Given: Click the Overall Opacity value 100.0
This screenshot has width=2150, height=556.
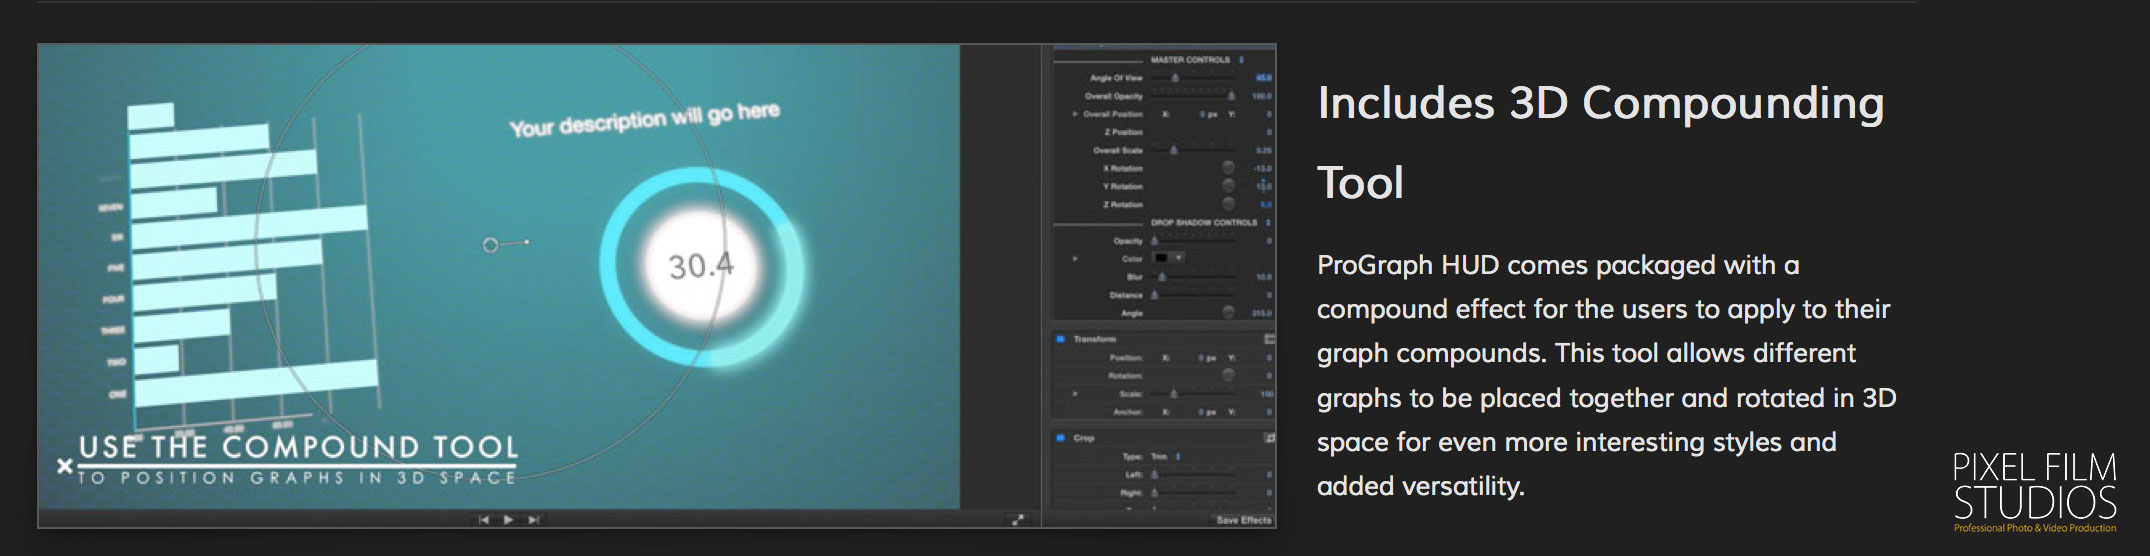Looking at the screenshot, I should coord(1262,96).
